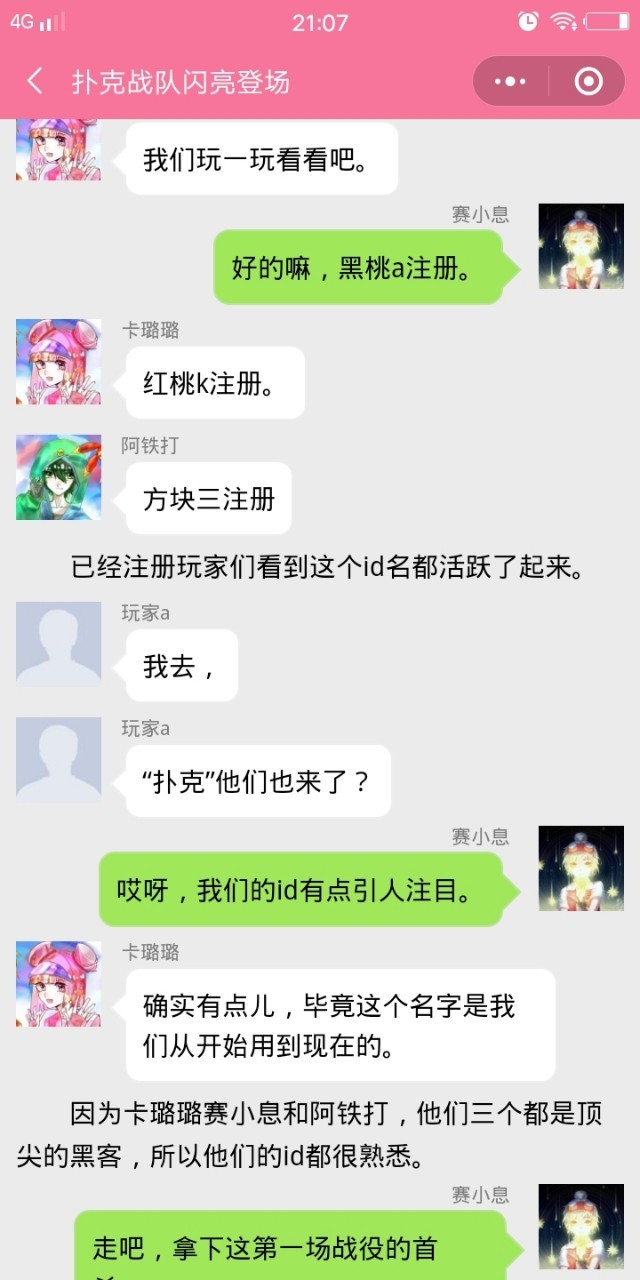
Task: Tap the top bubble 我们玩一玩看看吧。
Action: [x=262, y=158]
